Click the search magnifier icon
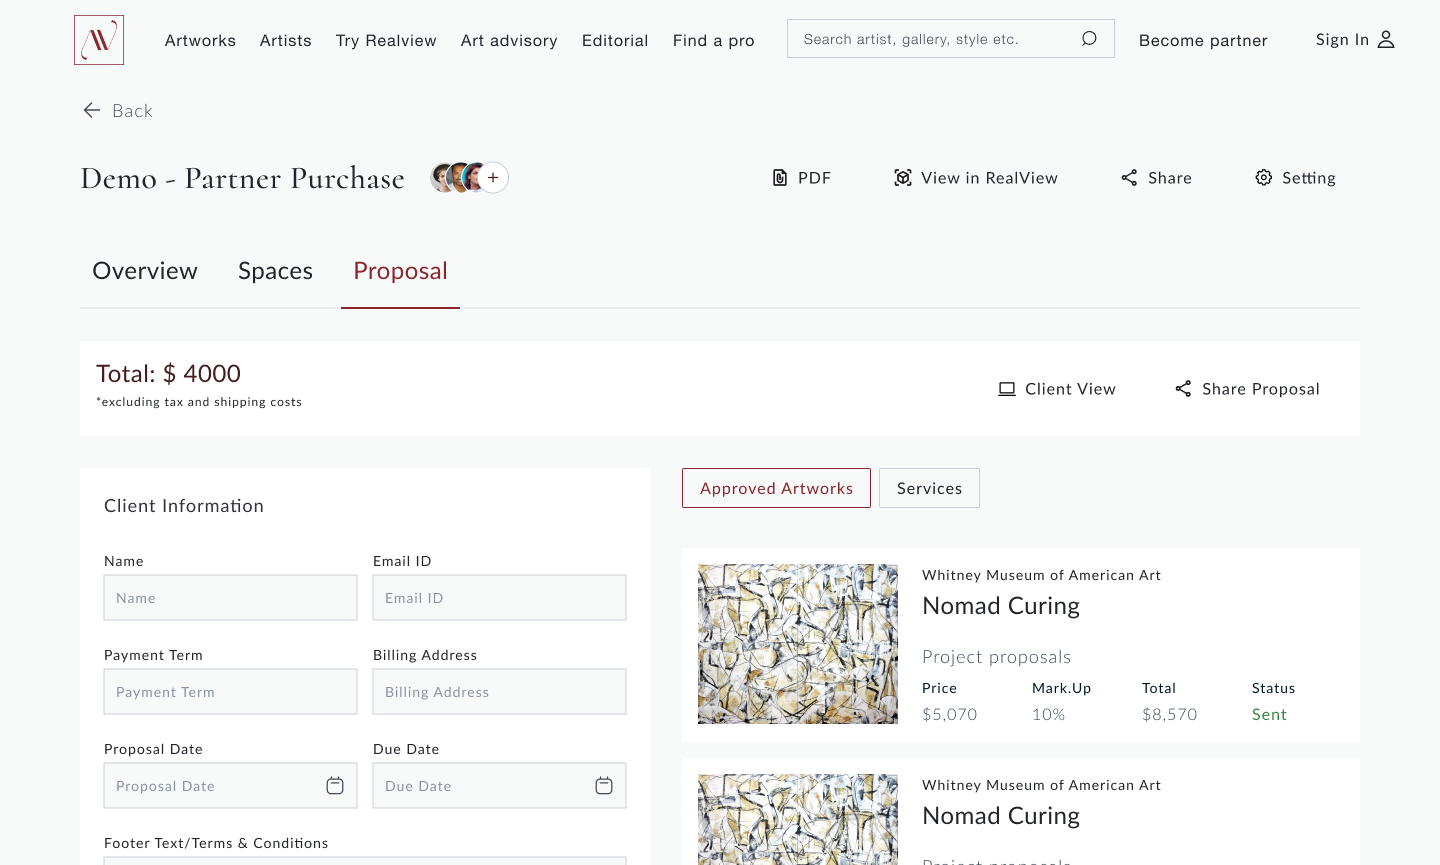The image size is (1440, 865). [1089, 39]
